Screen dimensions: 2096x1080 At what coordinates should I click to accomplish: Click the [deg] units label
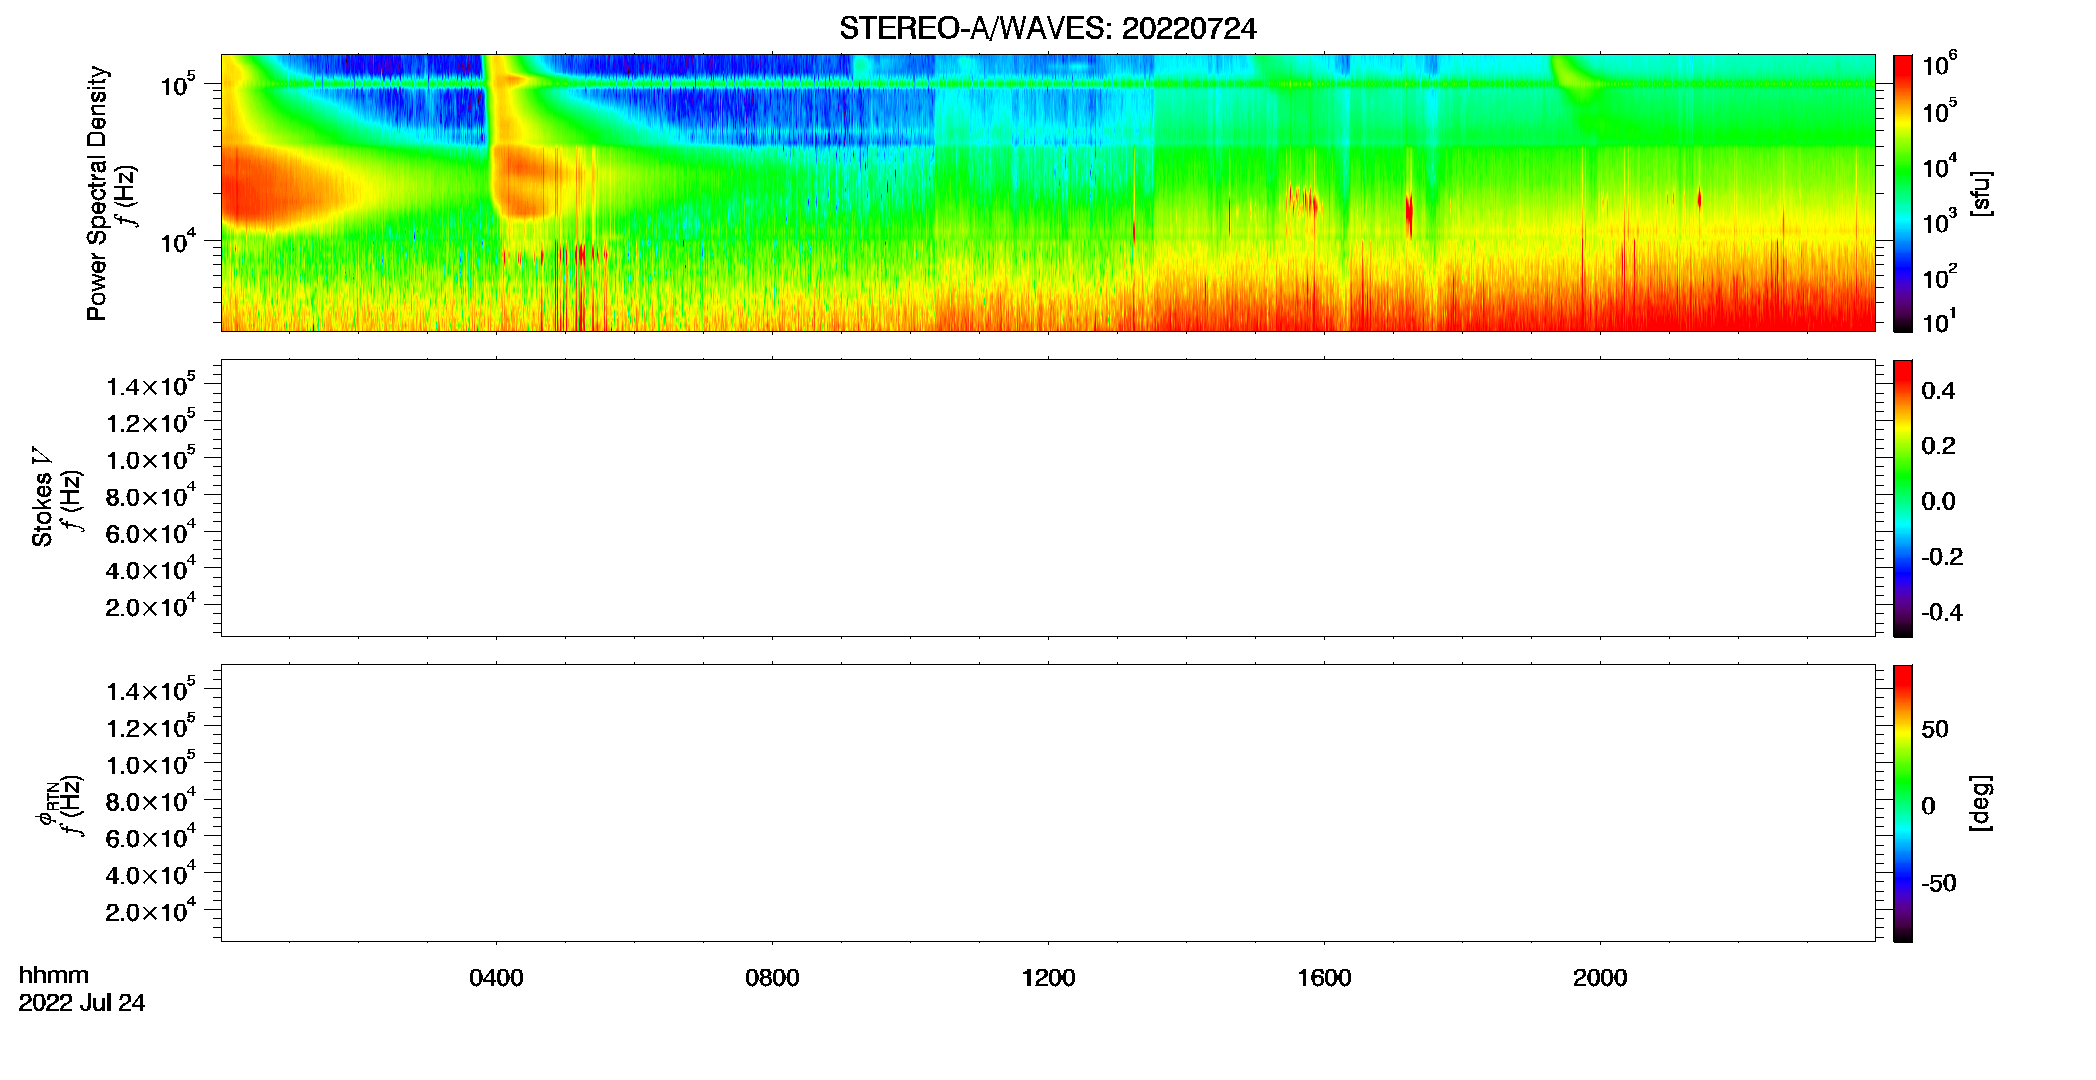tap(1980, 803)
